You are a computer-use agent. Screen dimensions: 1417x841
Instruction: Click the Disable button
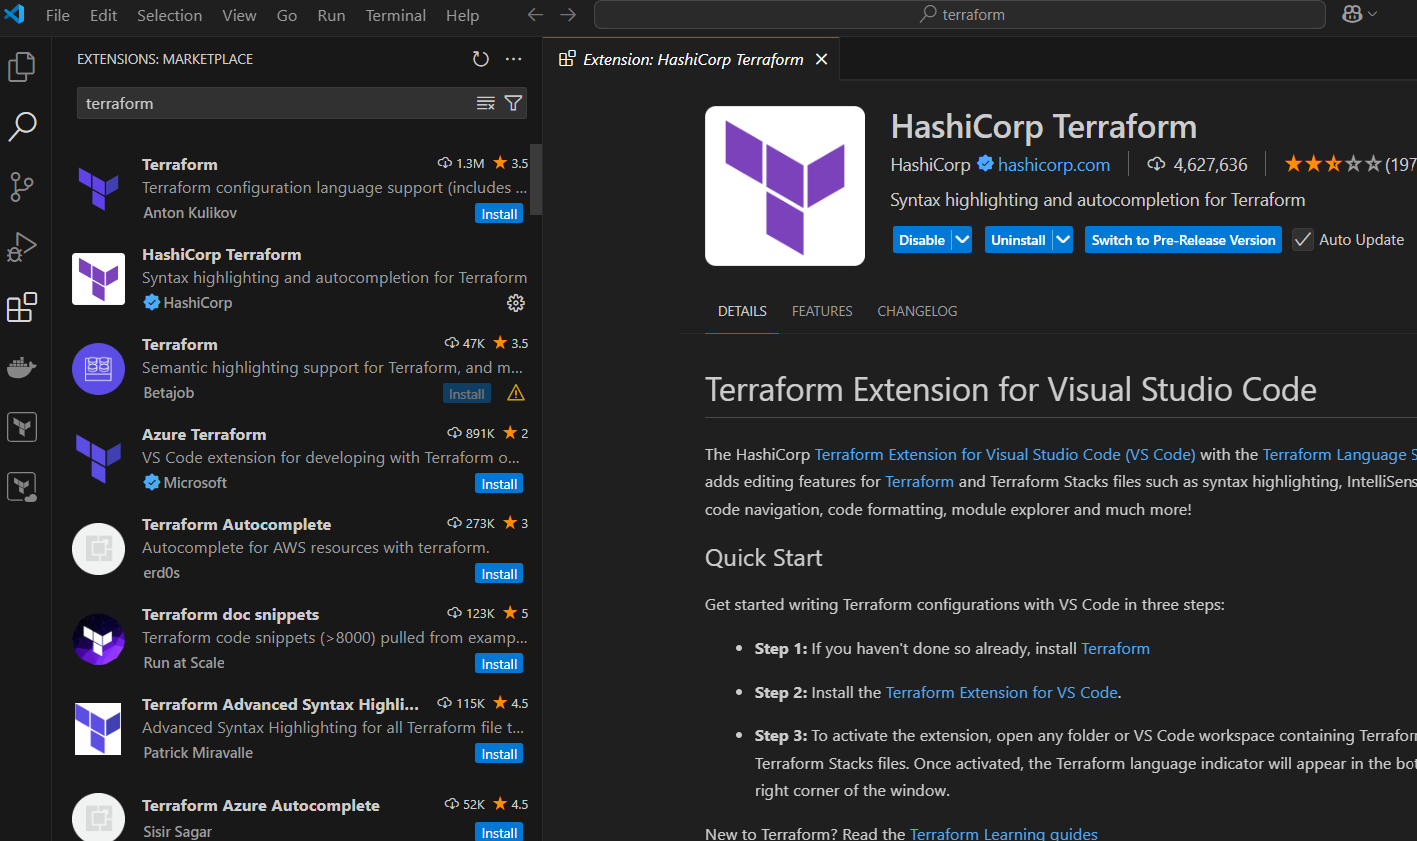pos(922,240)
